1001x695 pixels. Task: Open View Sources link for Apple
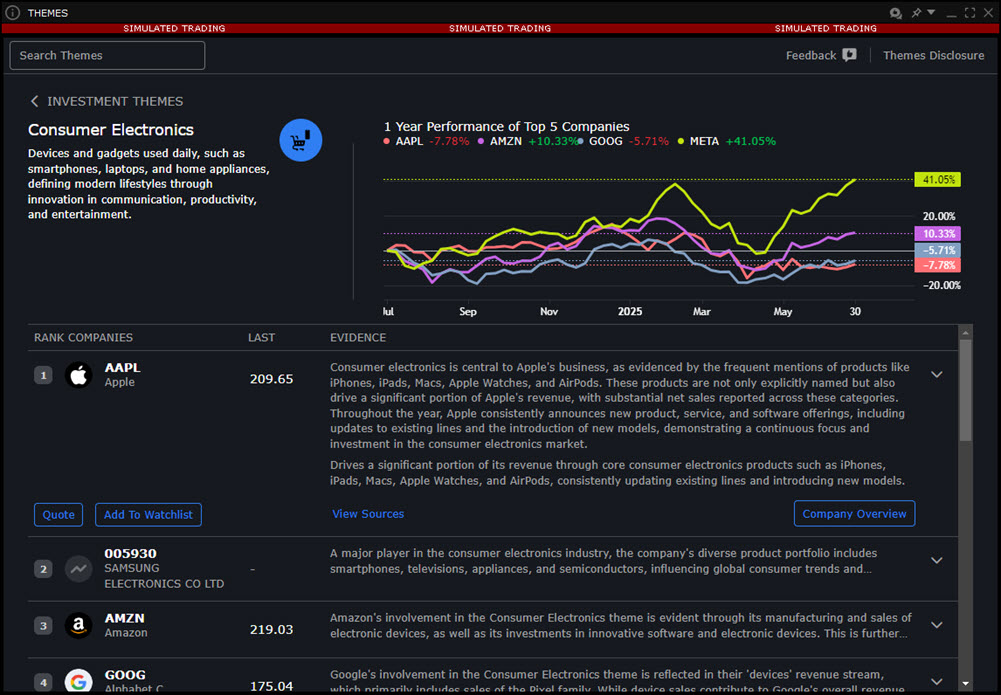click(x=368, y=514)
